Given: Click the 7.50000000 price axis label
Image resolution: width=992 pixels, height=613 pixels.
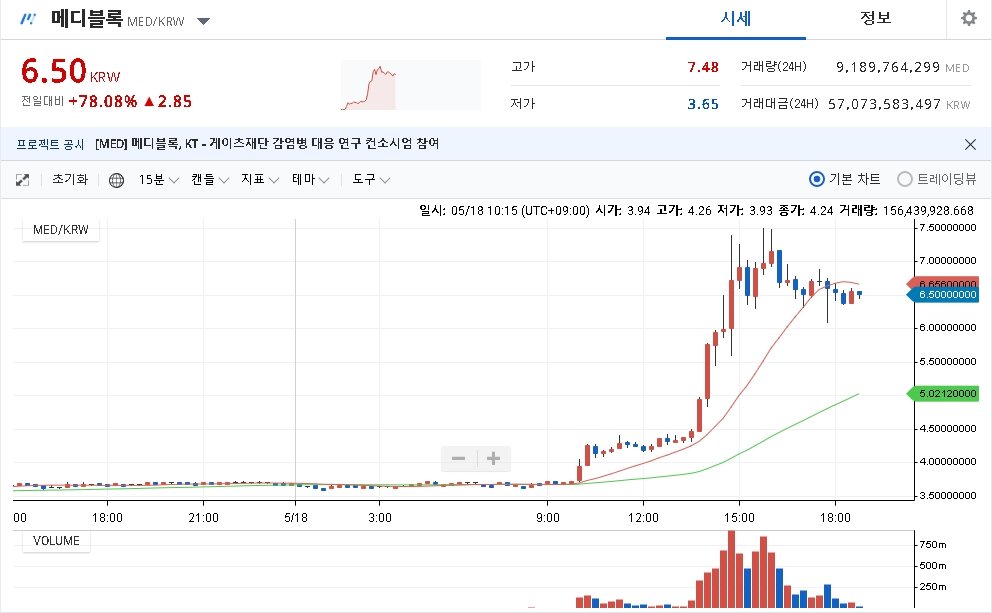Looking at the screenshot, I should [948, 228].
